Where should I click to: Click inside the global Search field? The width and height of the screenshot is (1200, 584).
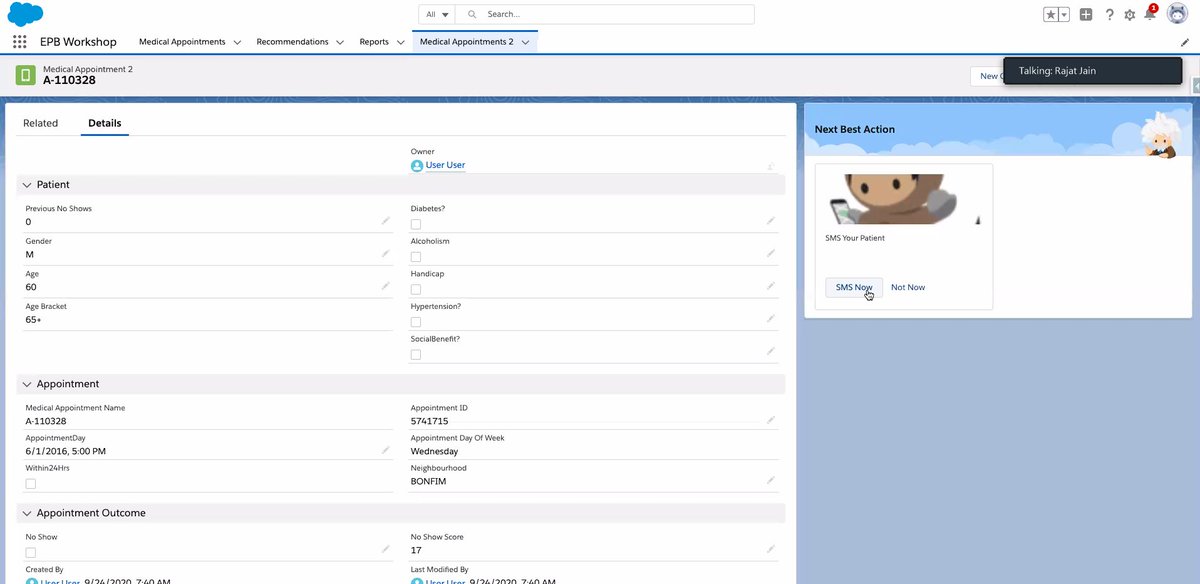(x=600, y=13)
